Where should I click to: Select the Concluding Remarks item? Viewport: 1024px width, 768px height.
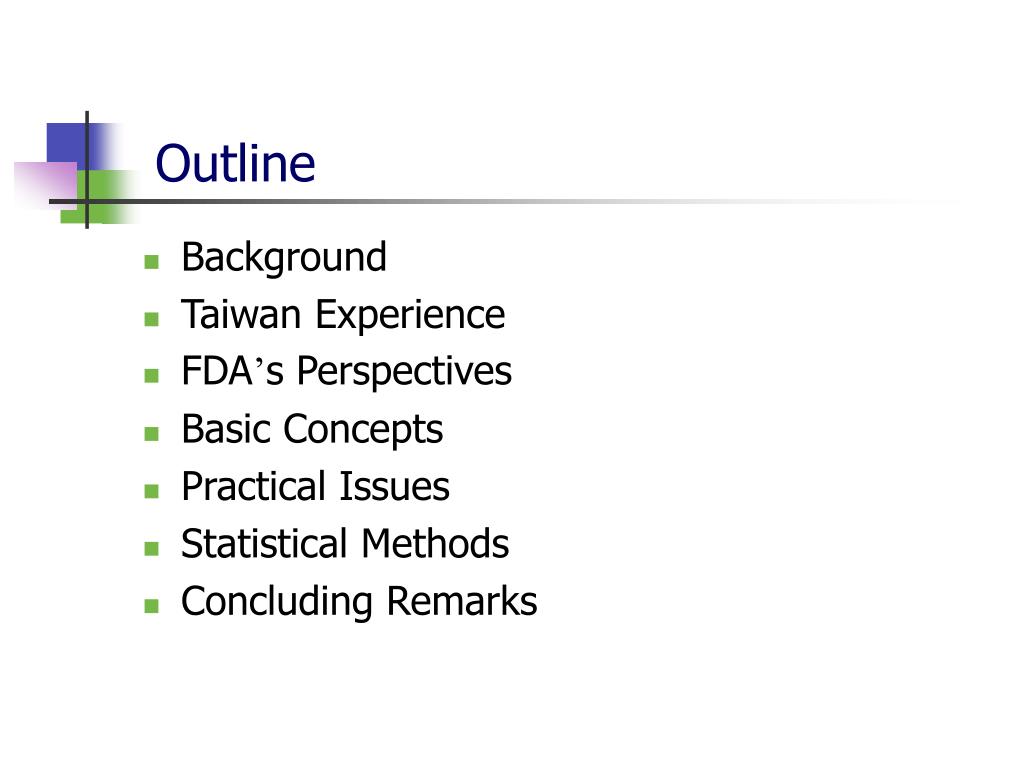tap(359, 601)
